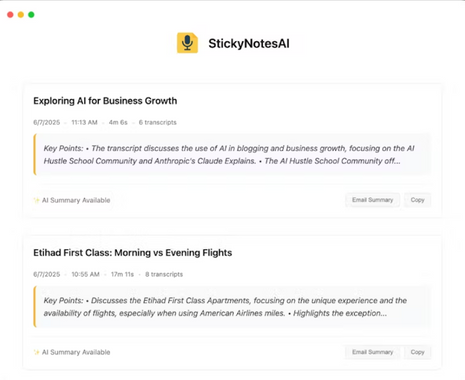Copy the Etihad First Class summary
465x380 pixels.
click(417, 352)
